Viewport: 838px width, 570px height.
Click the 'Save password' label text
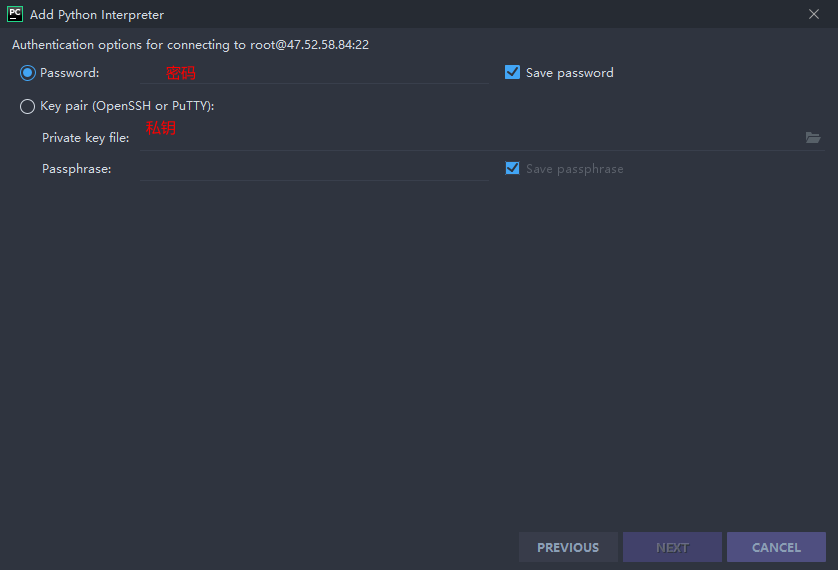point(570,73)
